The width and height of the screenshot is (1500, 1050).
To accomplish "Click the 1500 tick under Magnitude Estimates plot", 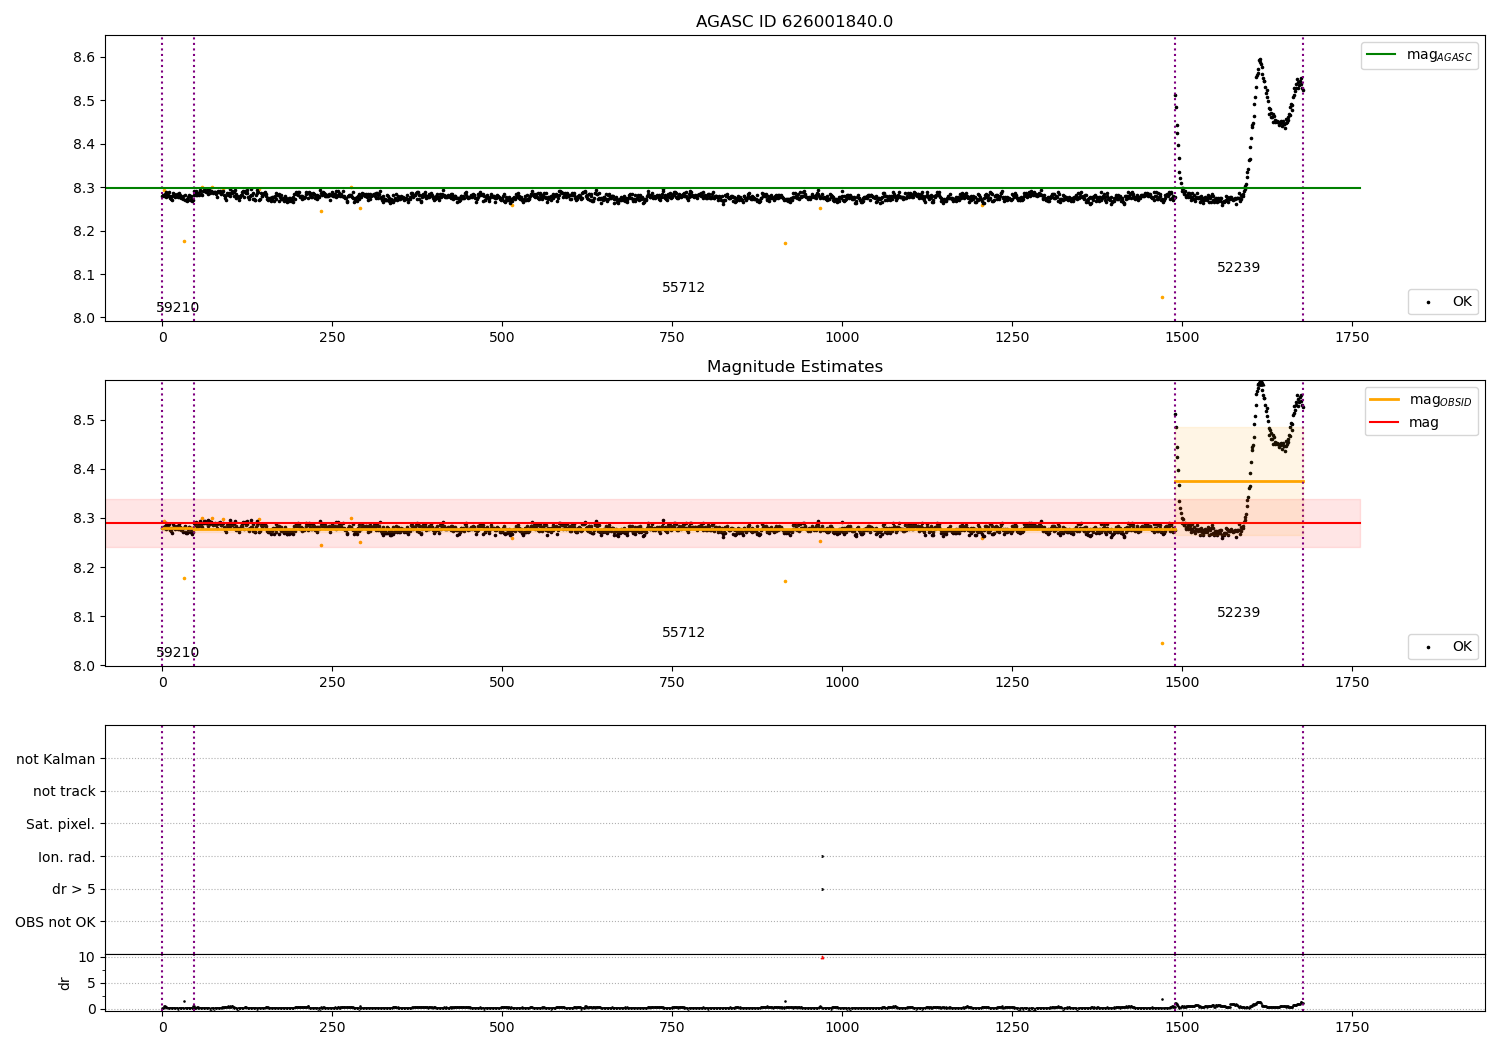I will click(1182, 683).
